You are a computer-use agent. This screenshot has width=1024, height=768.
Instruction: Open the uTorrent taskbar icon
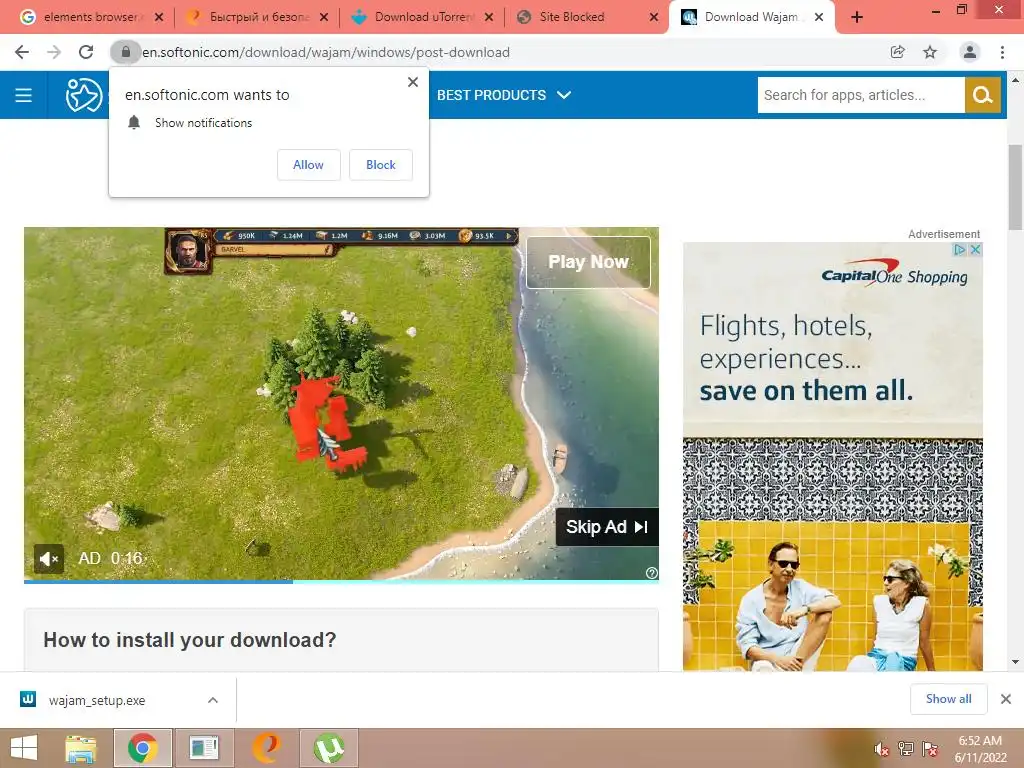coord(329,748)
